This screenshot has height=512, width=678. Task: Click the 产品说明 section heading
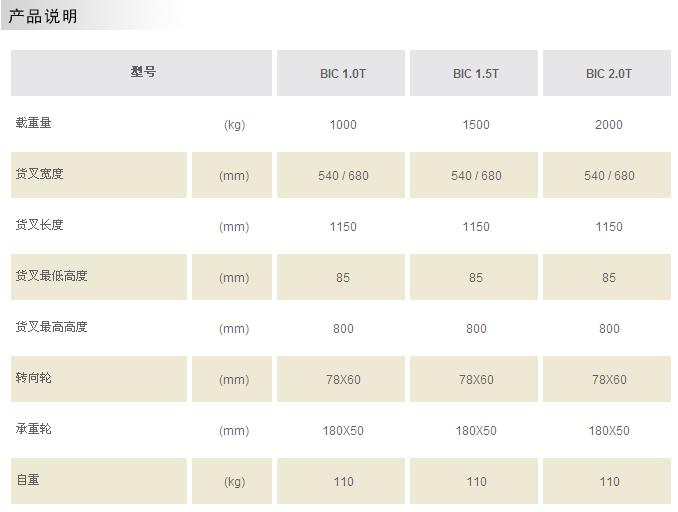(x=43, y=16)
